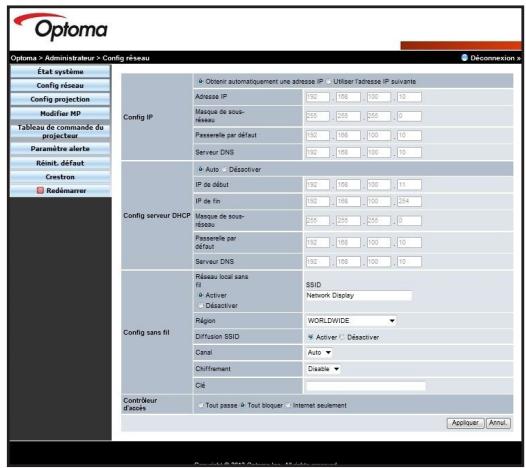Image resolution: width=526 pixels, height=468 pixels.
Task: Click first octet of DHCP Masque de sous-réseau
Action: (x=317, y=221)
